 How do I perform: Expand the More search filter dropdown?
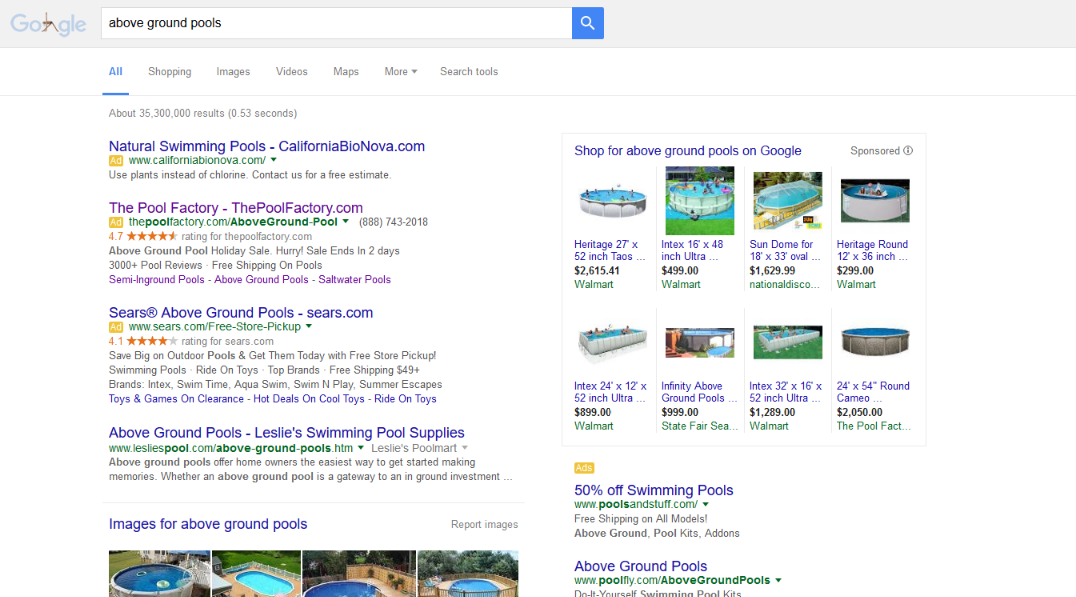[x=401, y=71]
